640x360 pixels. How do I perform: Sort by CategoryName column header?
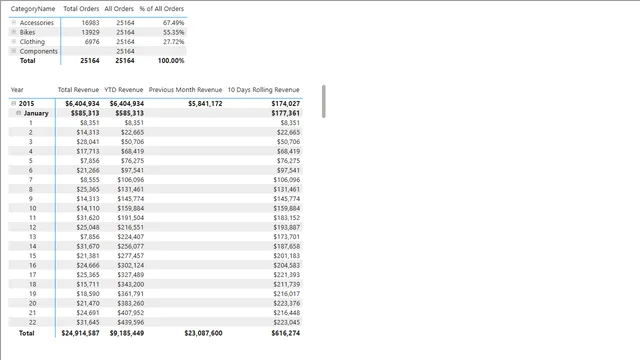tap(33, 9)
